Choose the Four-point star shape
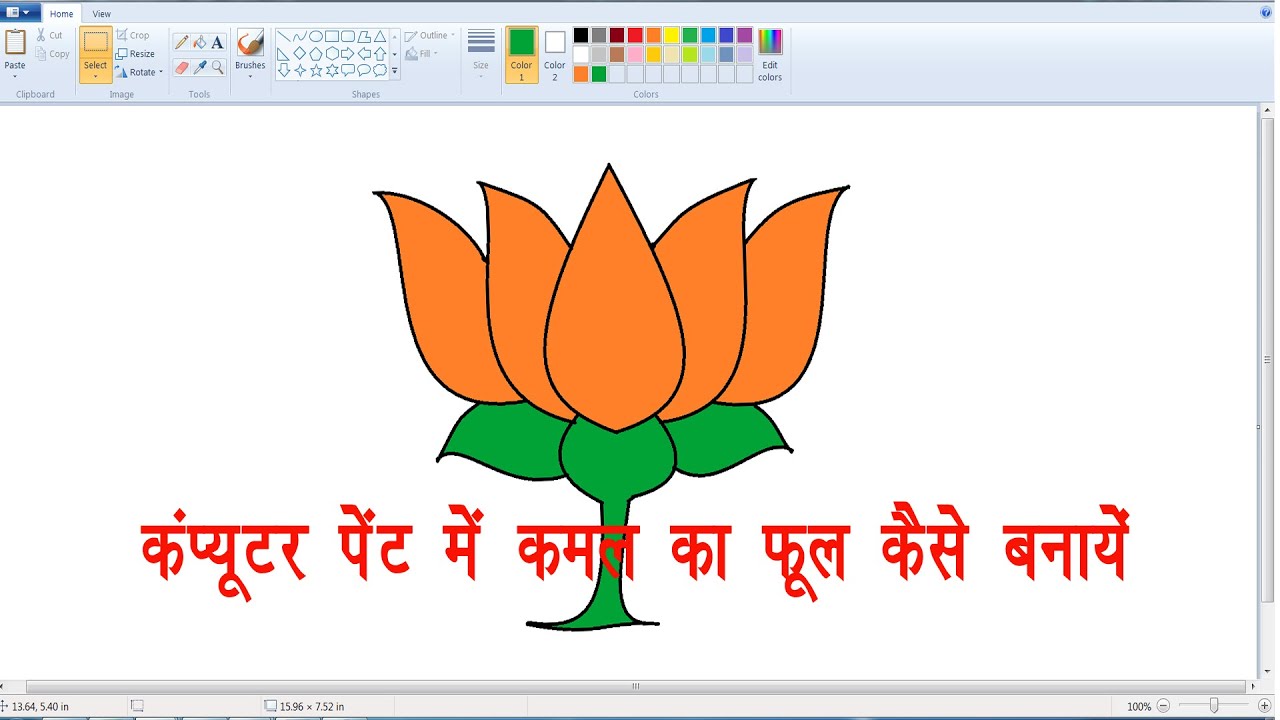 (x=300, y=70)
